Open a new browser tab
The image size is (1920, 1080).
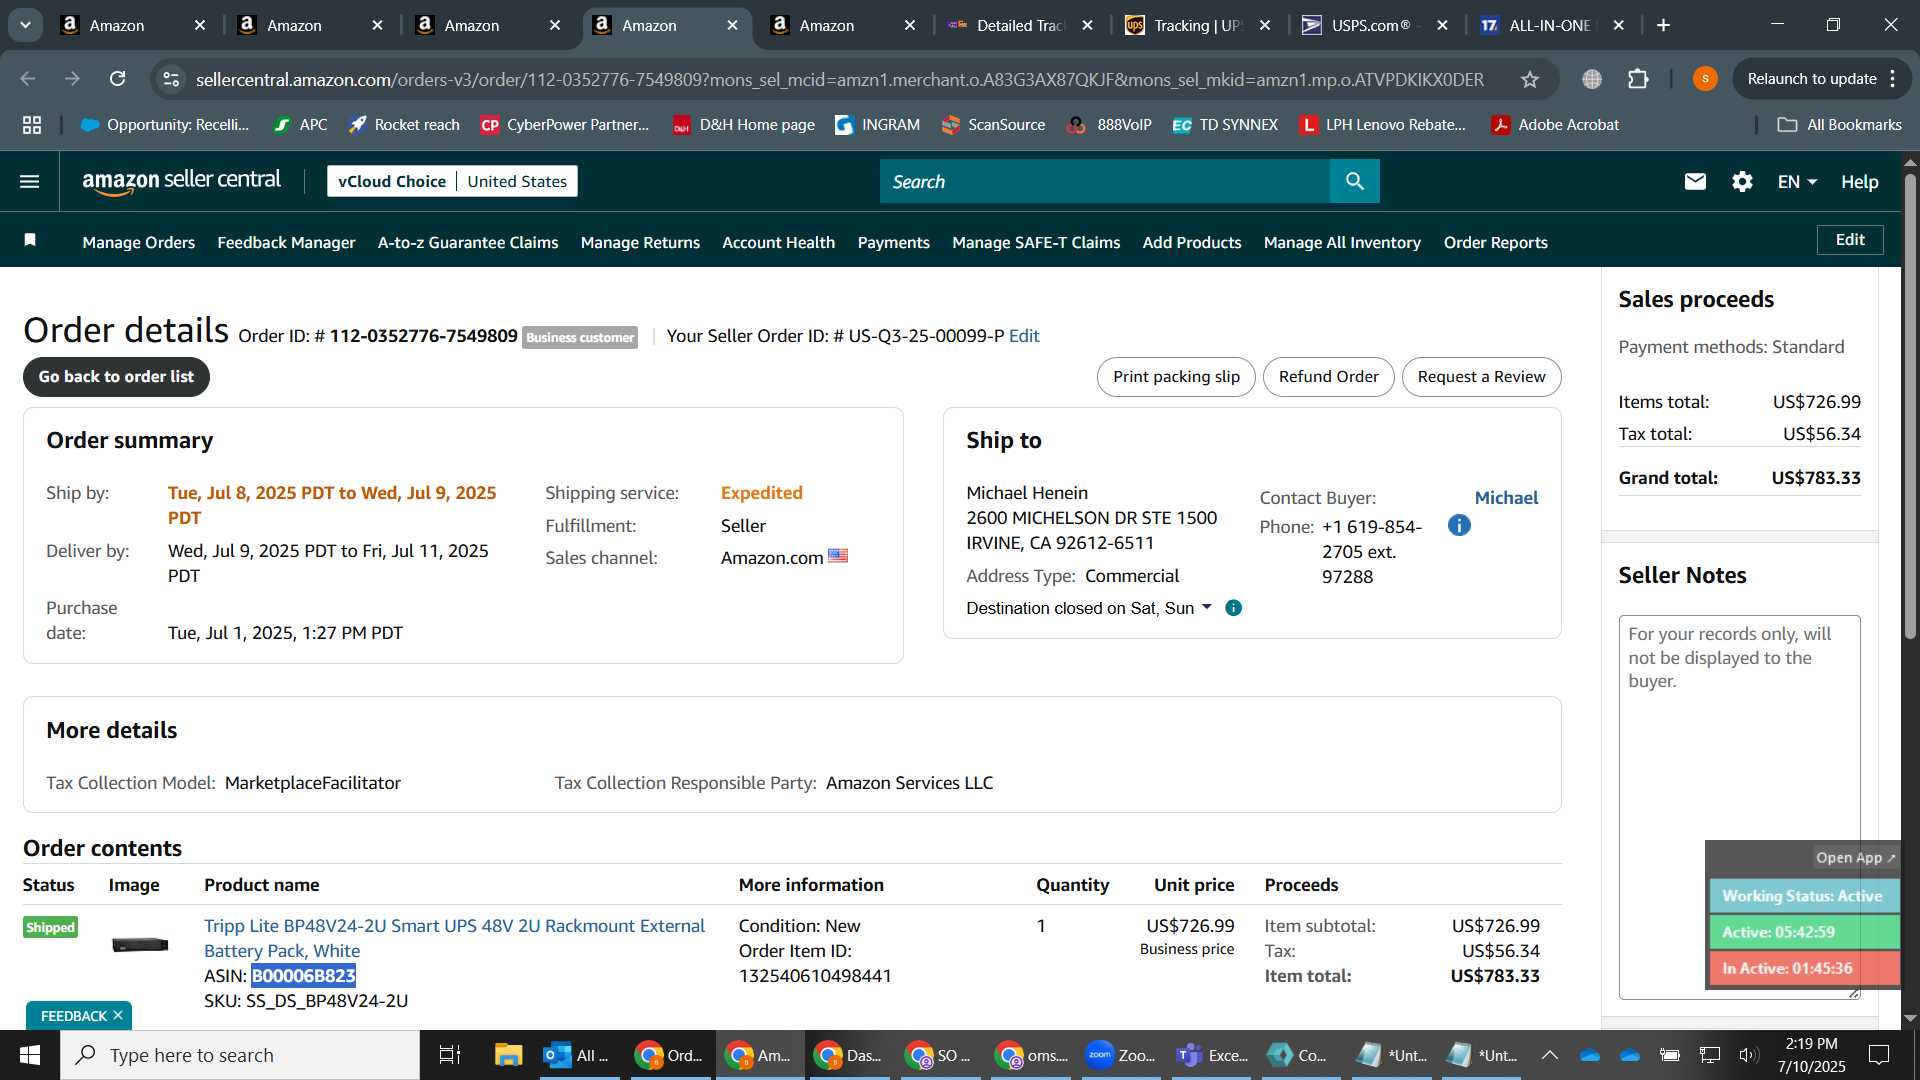tap(1663, 25)
